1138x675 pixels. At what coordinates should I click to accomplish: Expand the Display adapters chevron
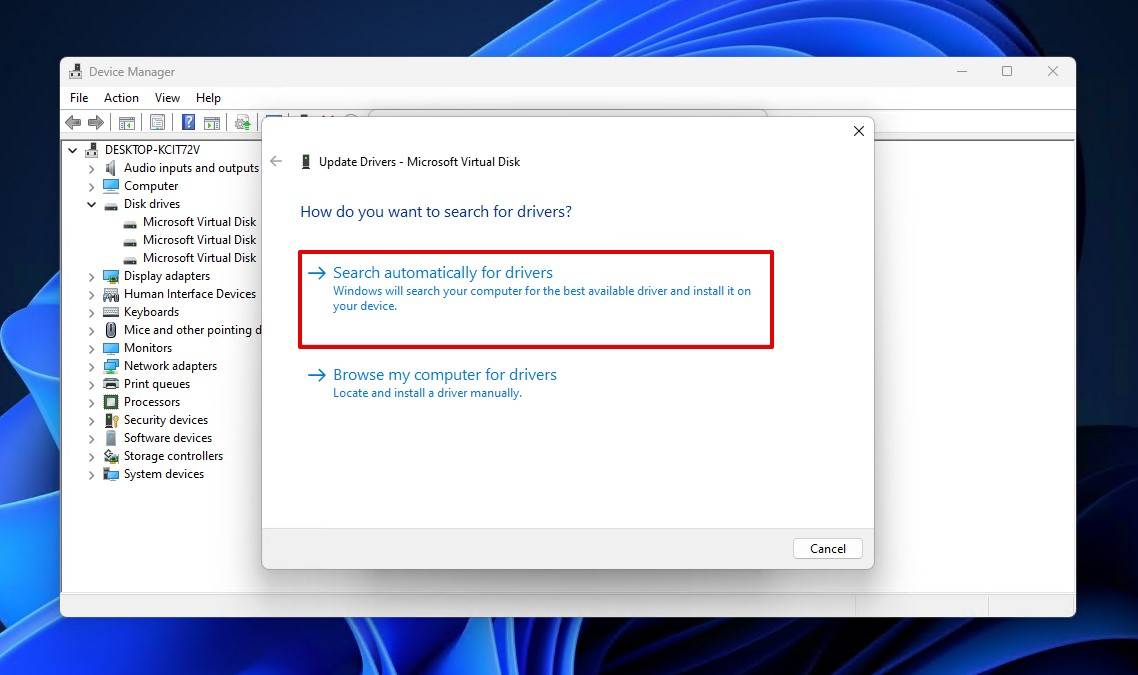[91, 277]
